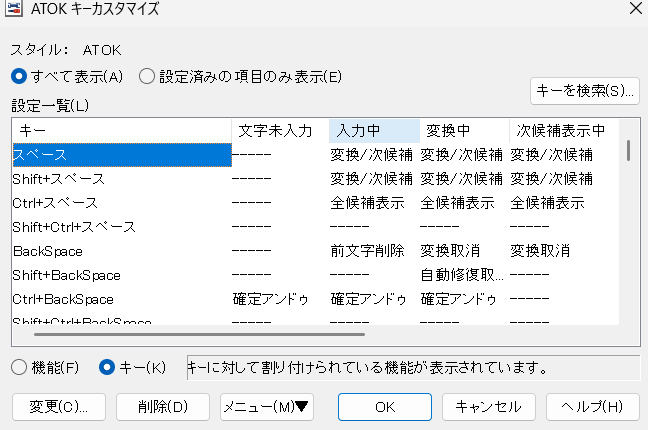Open the キーを検索(S)... search button

585,91
